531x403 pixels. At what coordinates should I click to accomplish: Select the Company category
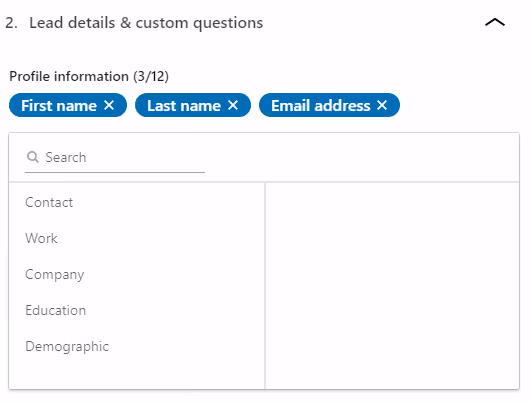tap(55, 274)
